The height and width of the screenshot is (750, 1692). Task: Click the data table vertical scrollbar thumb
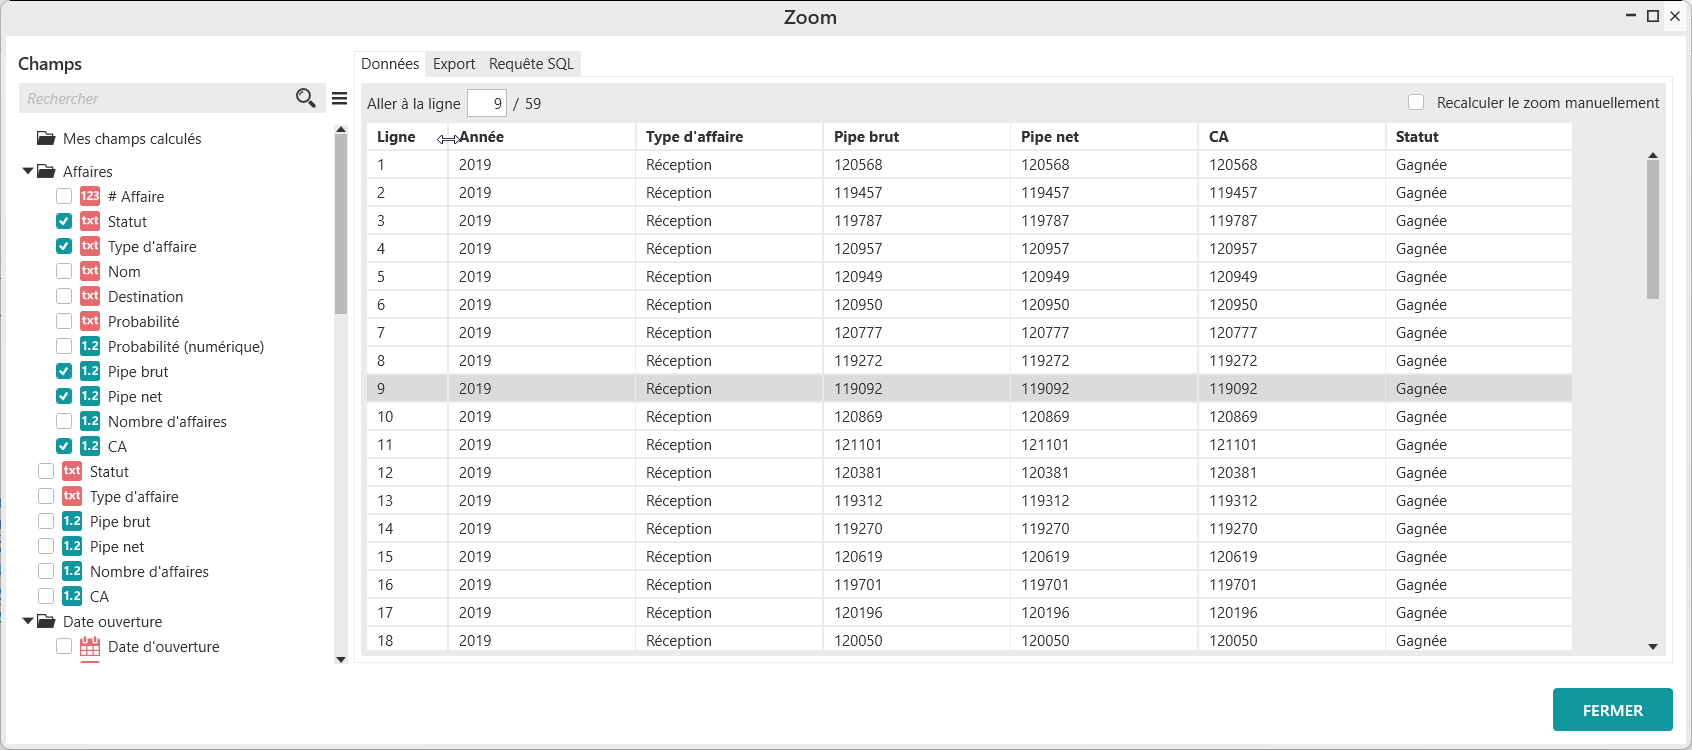1653,230
